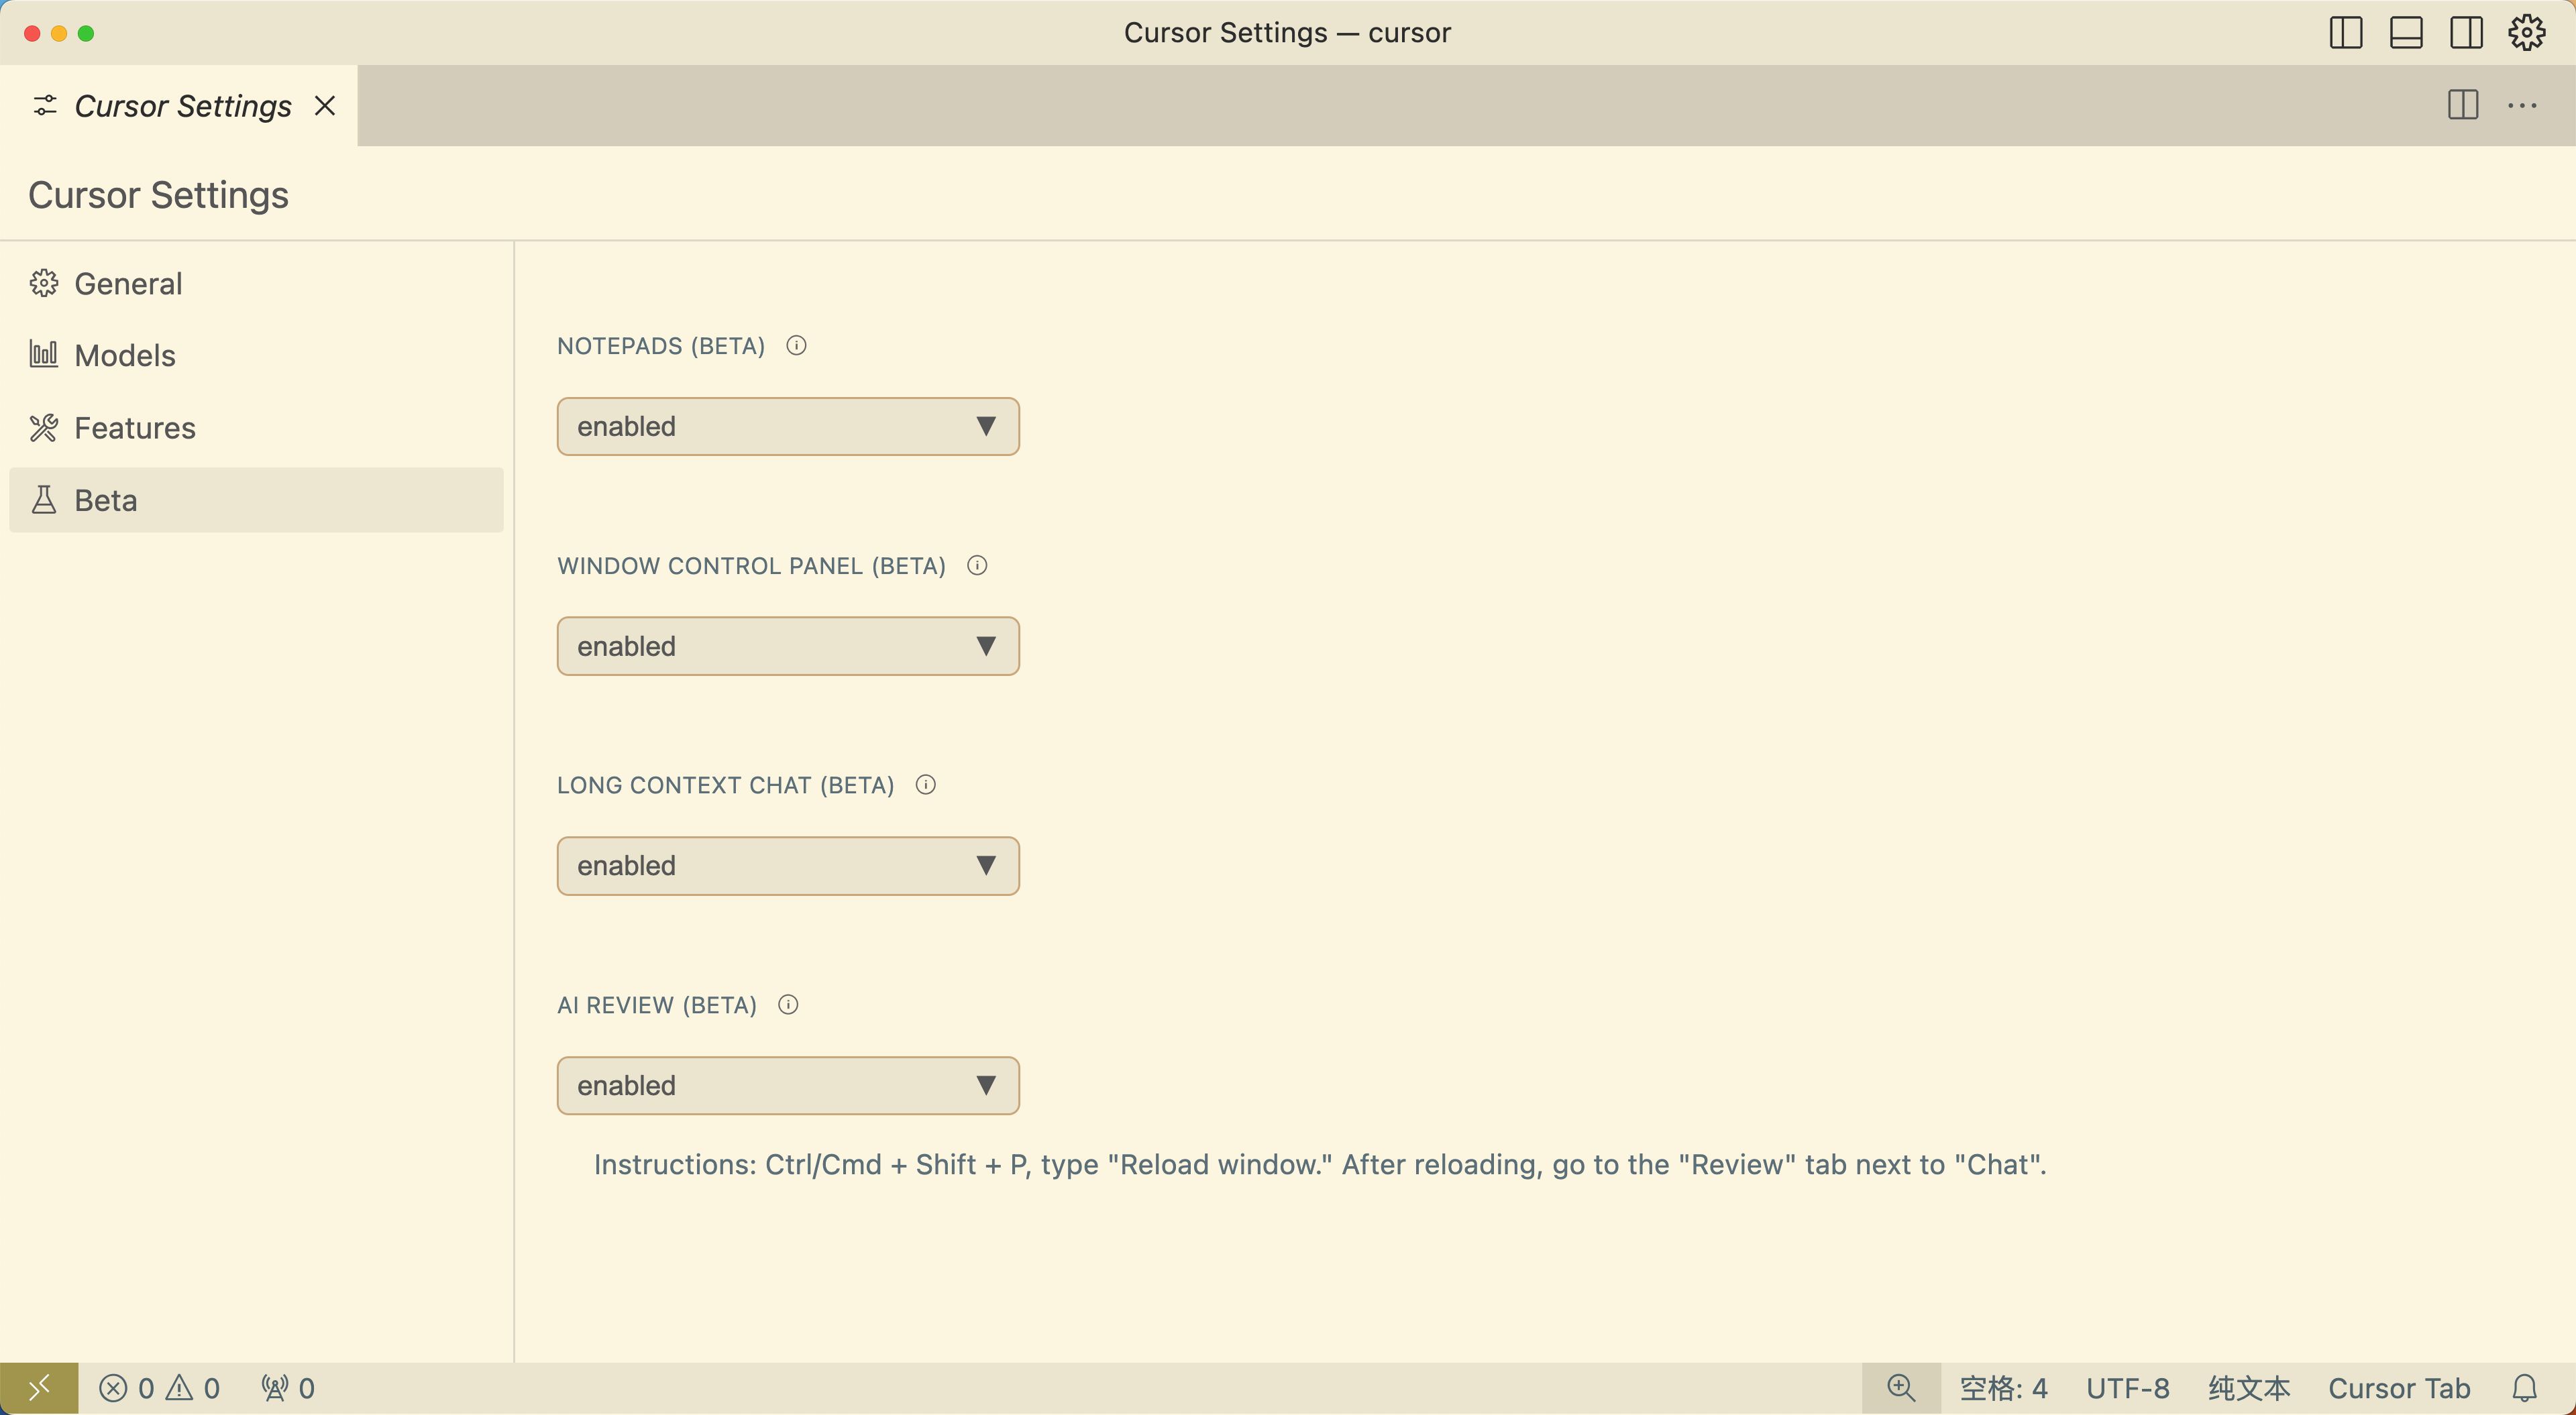Click the zoom magnifier status bar icon

pos(1901,1389)
